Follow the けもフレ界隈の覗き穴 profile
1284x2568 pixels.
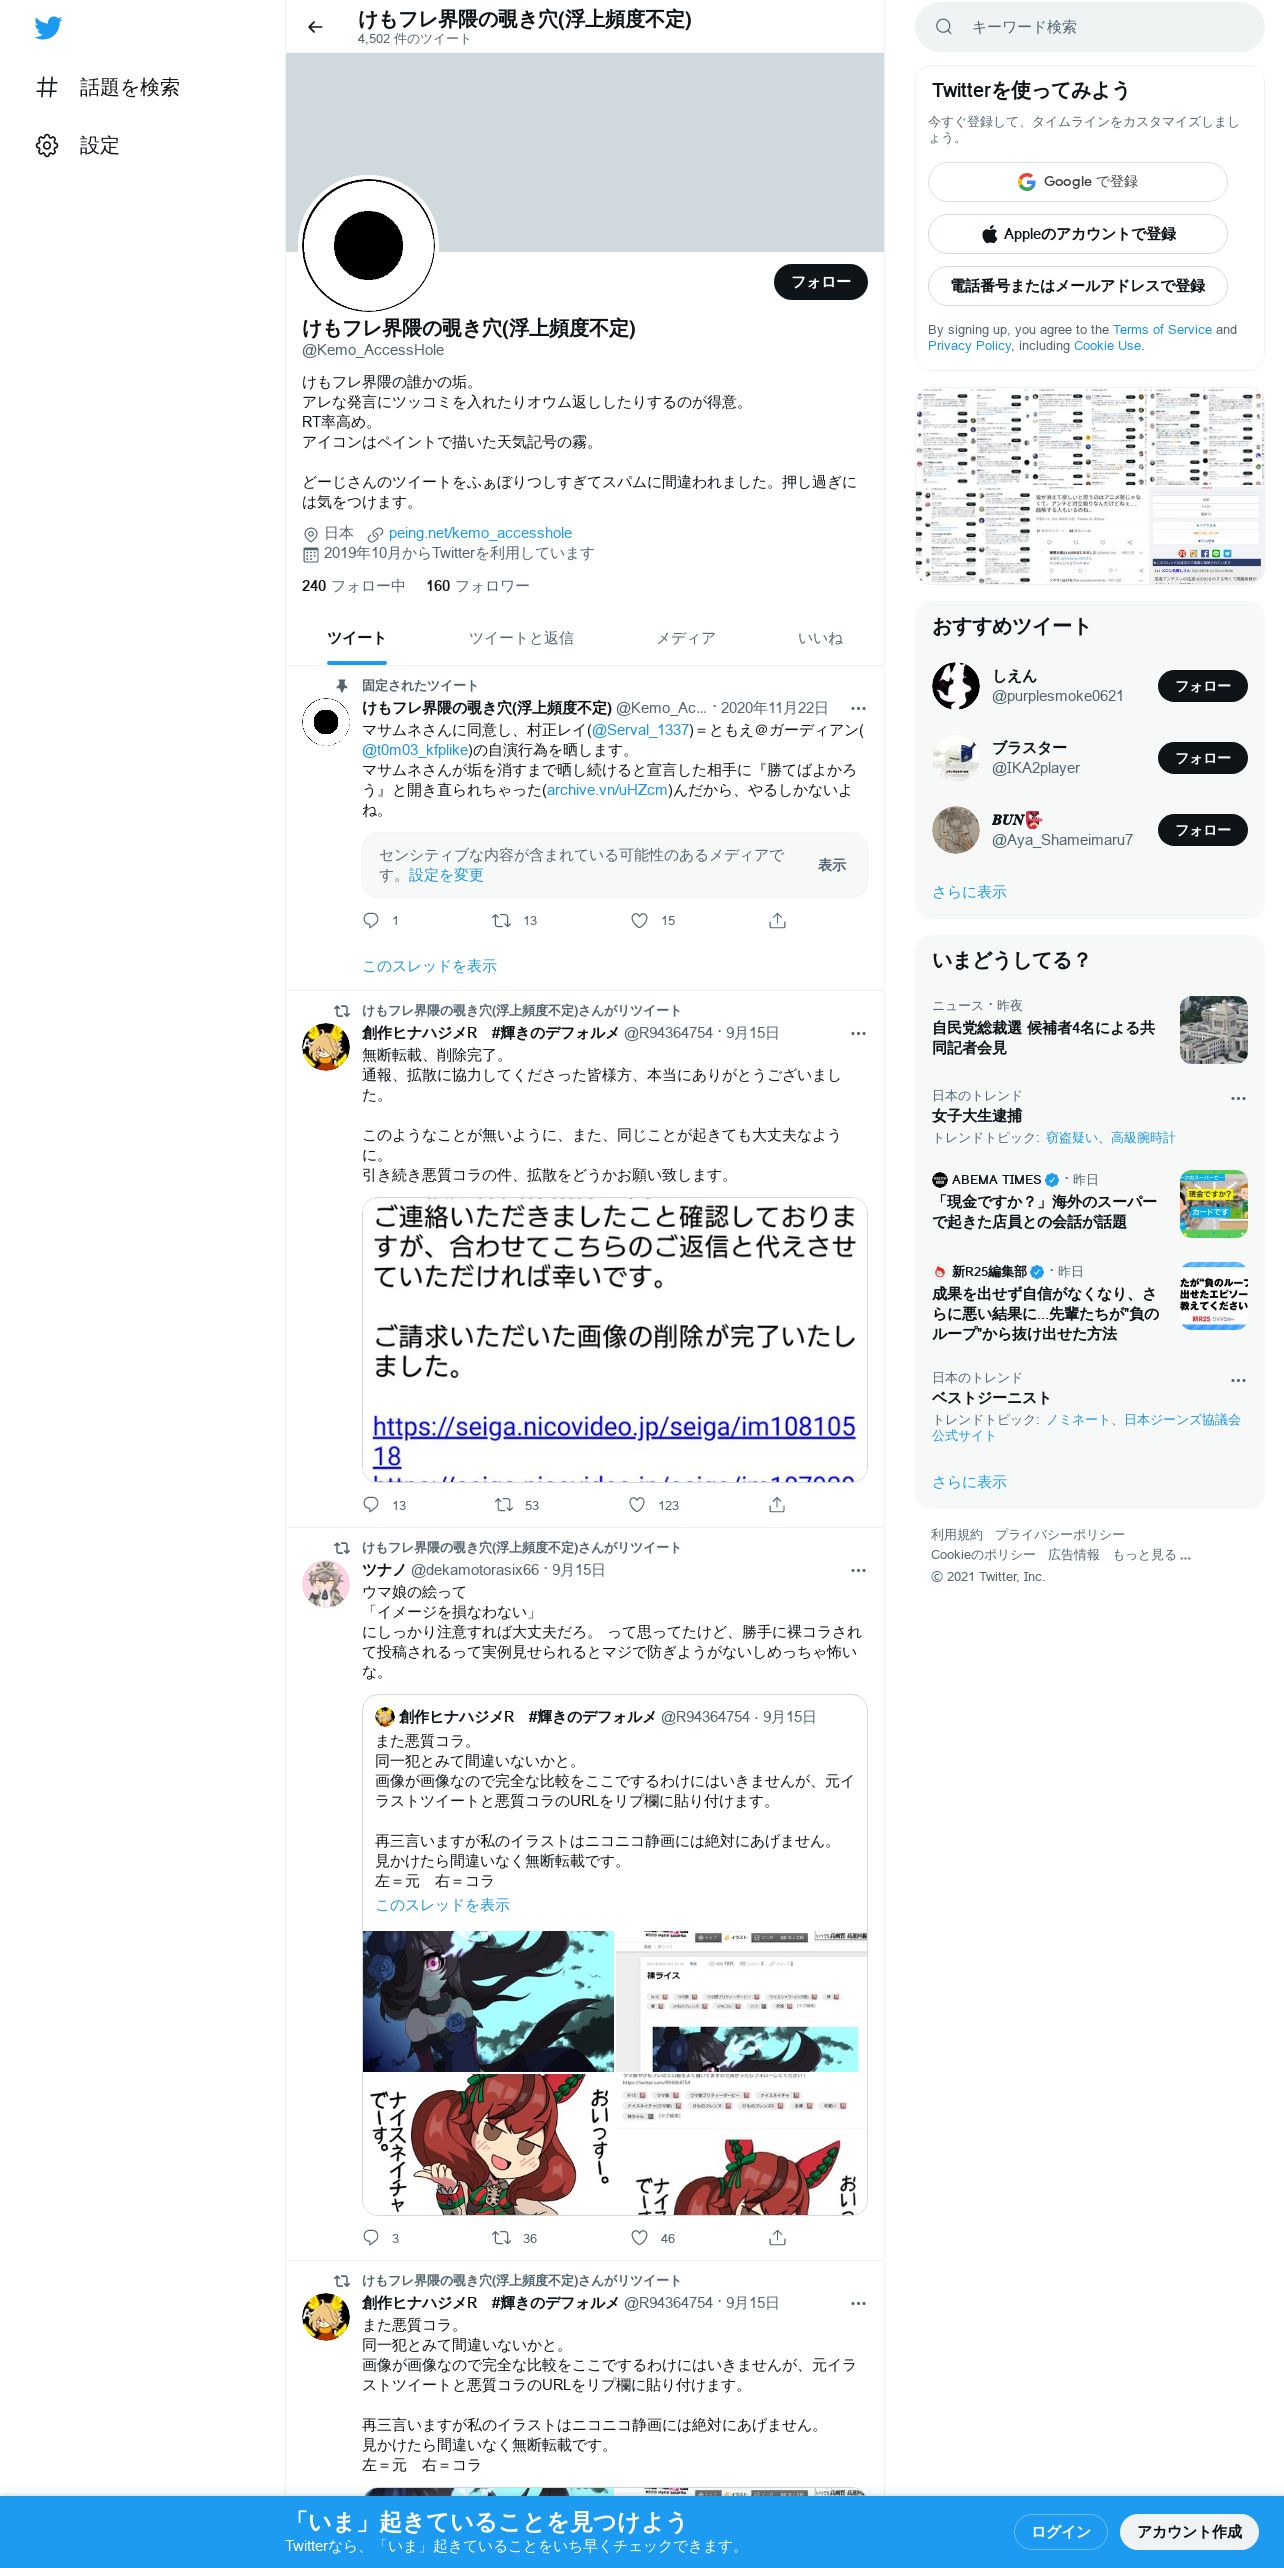[x=821, y=282]
